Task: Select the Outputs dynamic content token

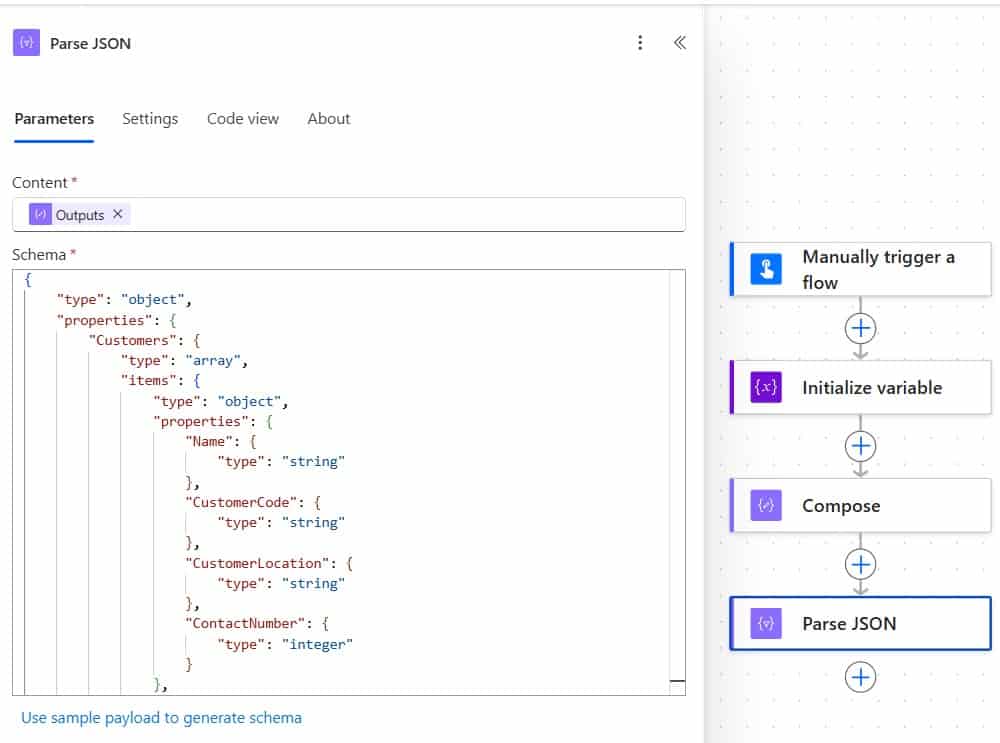Action: click(79, 215)
